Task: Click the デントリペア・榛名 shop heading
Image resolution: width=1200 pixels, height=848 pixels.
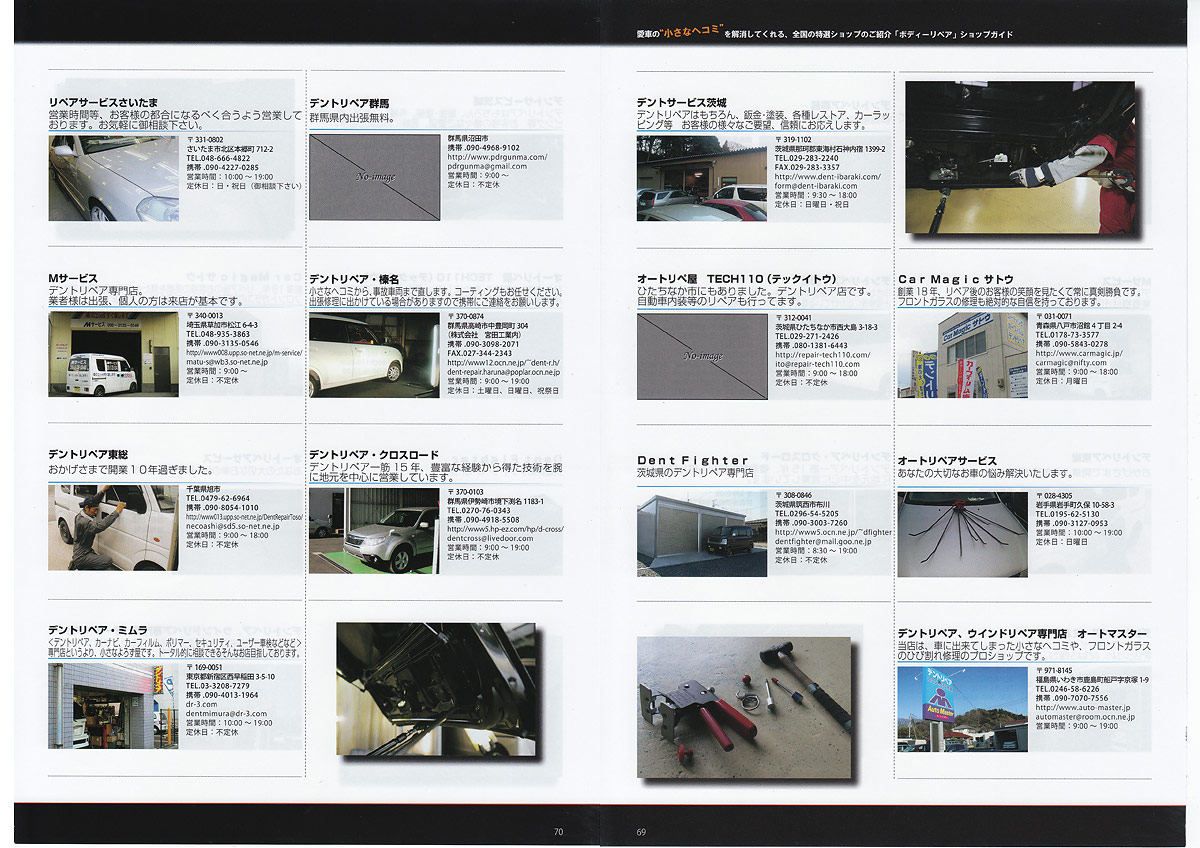Action: pos(354,279)
